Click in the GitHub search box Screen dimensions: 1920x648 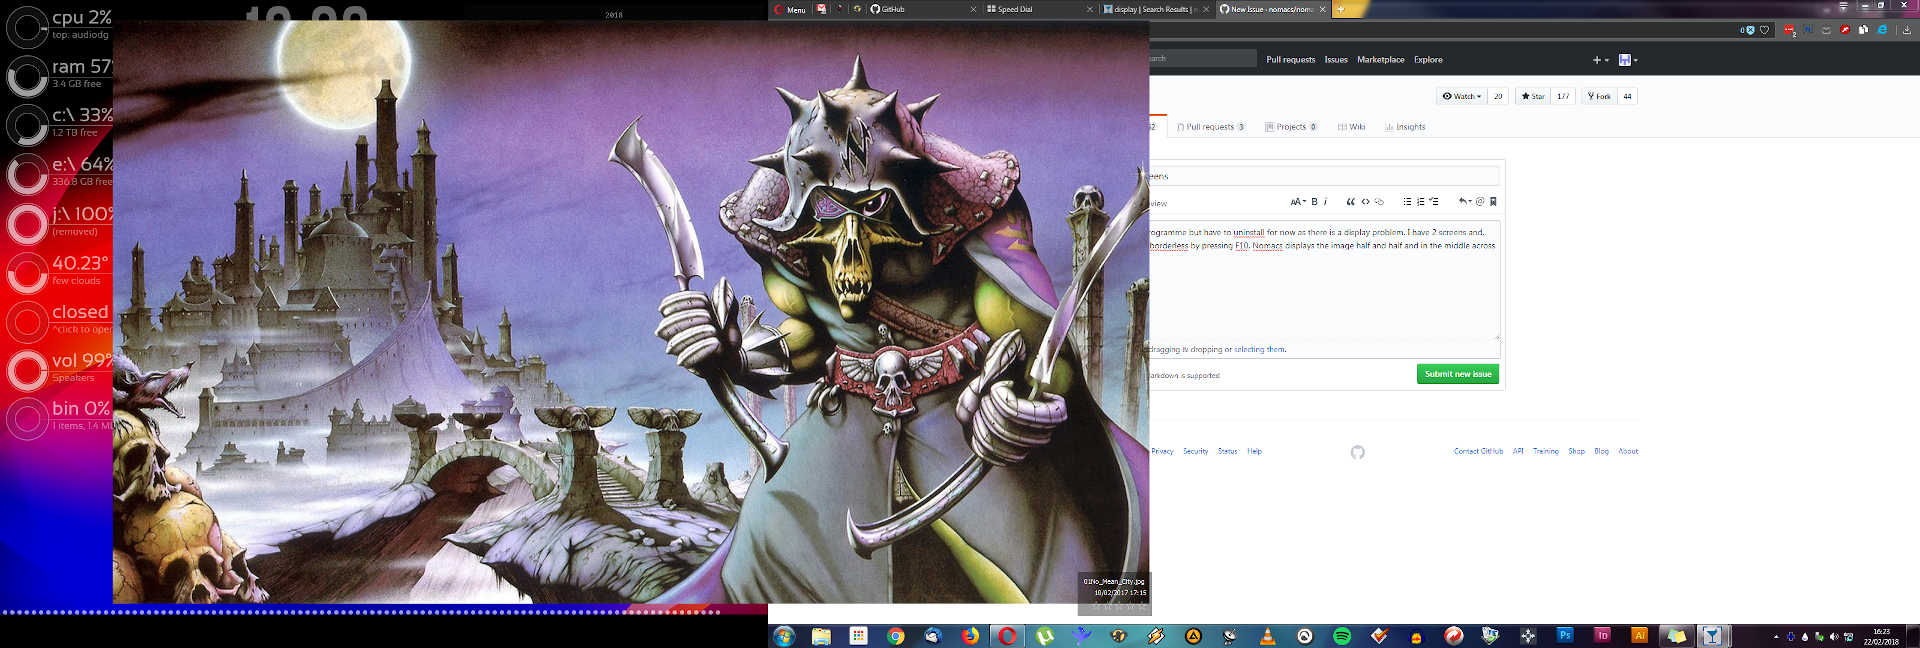1203,58
